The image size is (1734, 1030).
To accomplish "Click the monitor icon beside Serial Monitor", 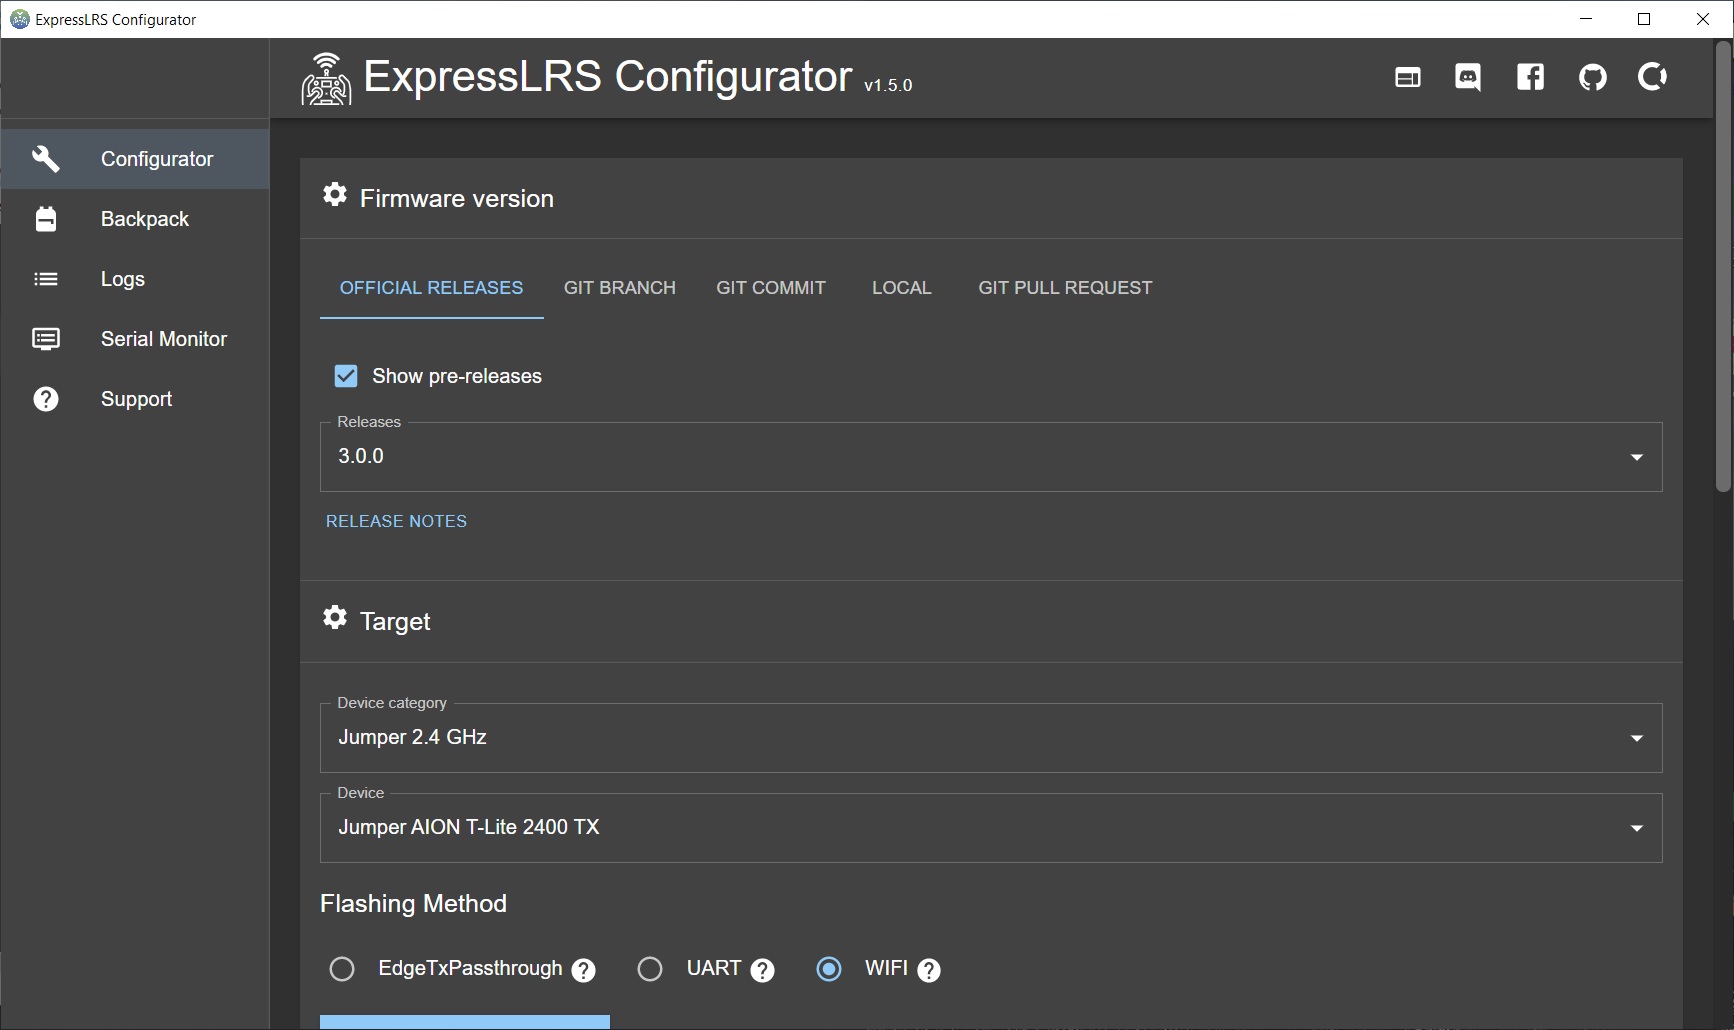I will (x=46, y=339).
